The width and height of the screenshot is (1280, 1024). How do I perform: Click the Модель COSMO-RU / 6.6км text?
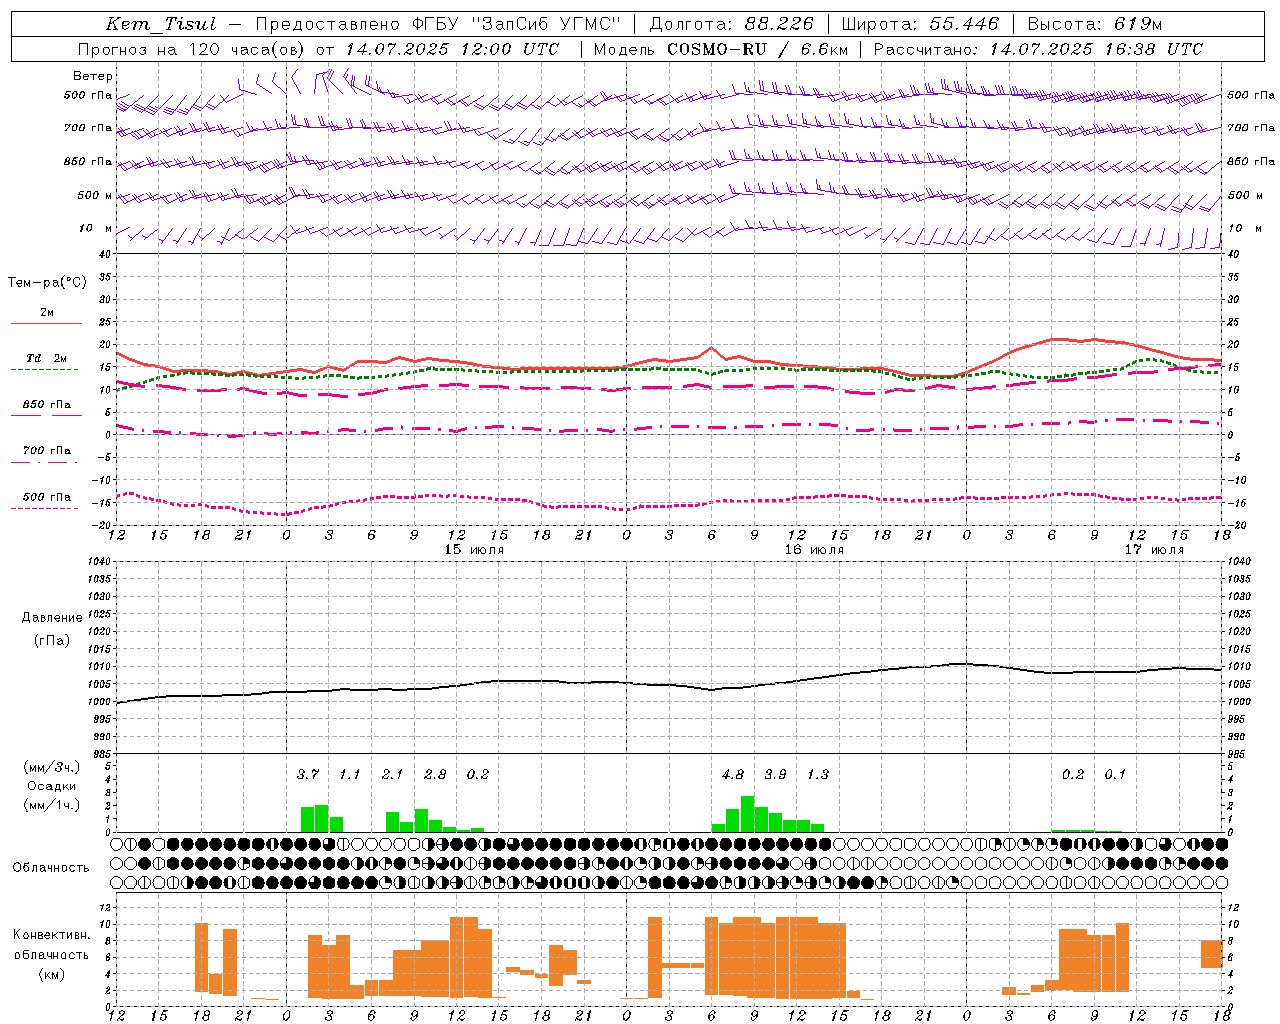[x=721, y=49]
